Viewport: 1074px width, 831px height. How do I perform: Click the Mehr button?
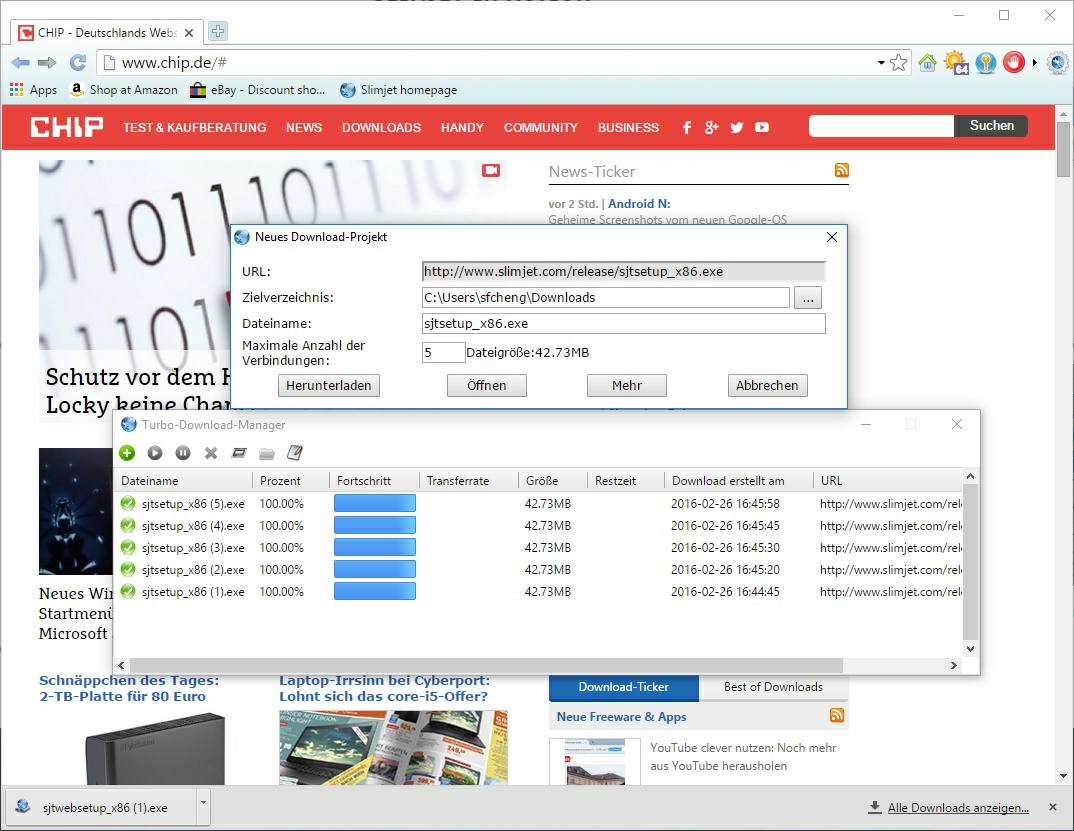click(627, 386)
